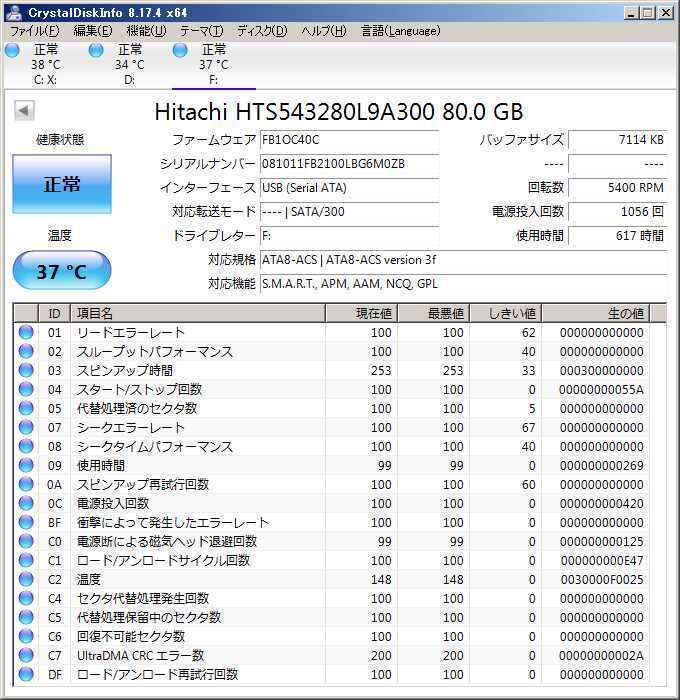Open the ディスク(D) menu

coord(262,31)
